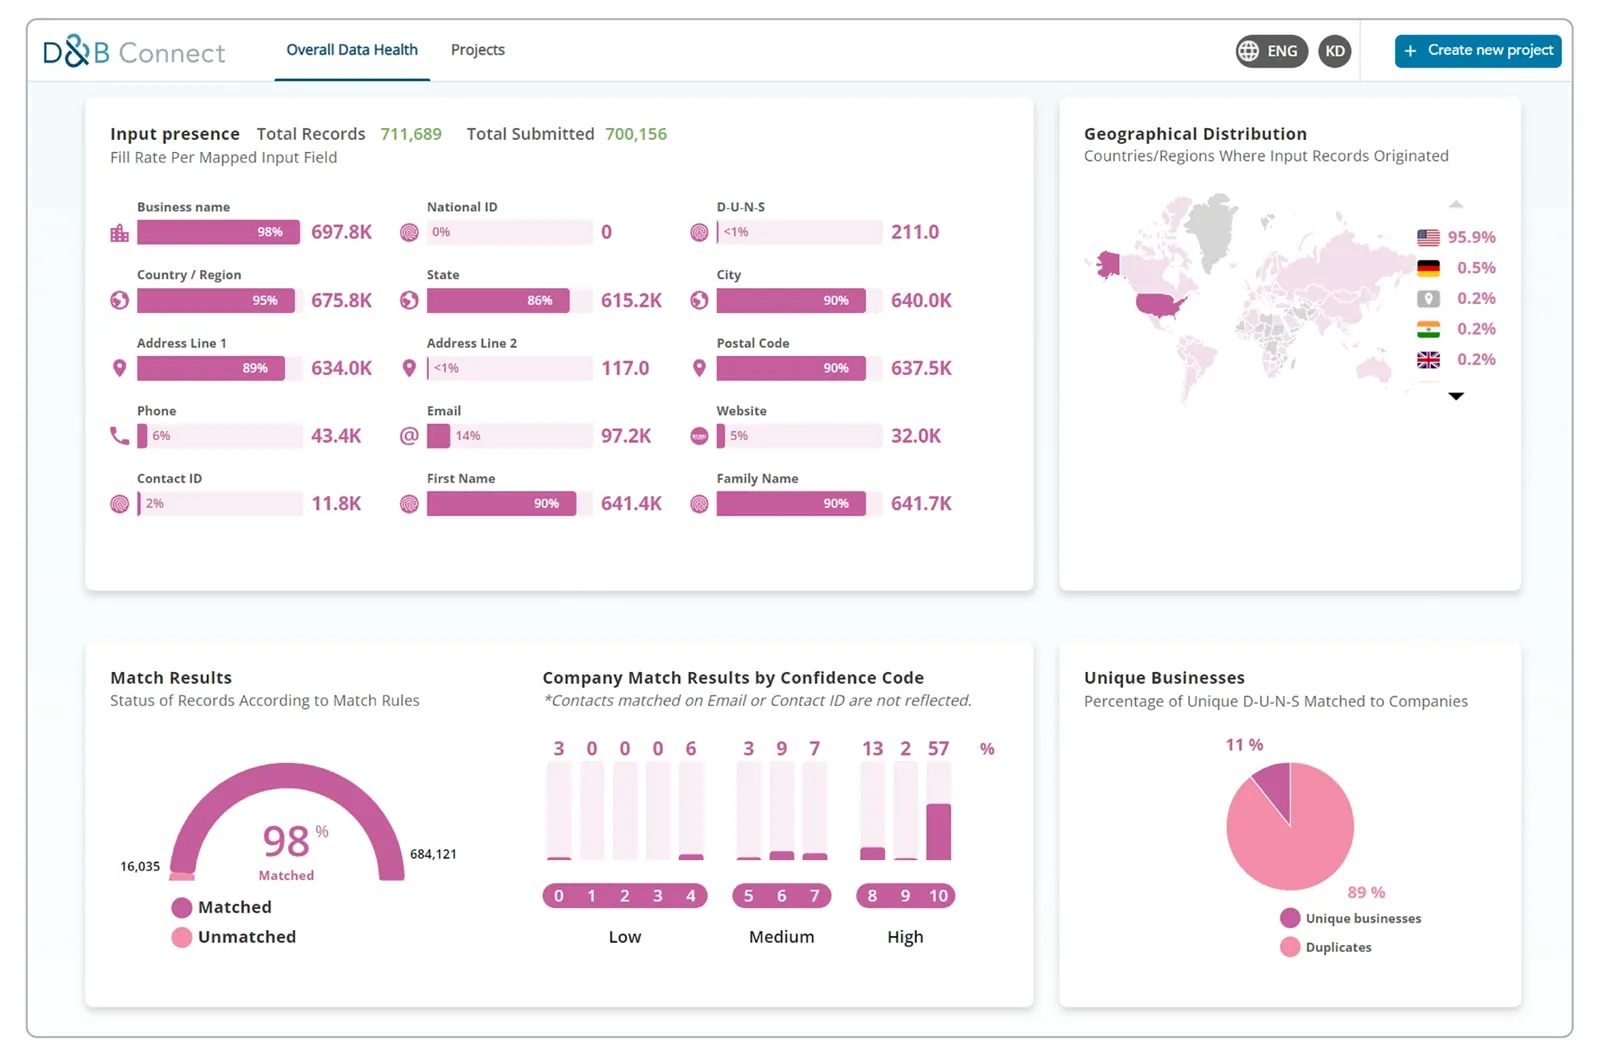Click the D-U-N-S fingerprint icon
The width and height of the screenshot is (1600, 1056).
pos(699,233)
